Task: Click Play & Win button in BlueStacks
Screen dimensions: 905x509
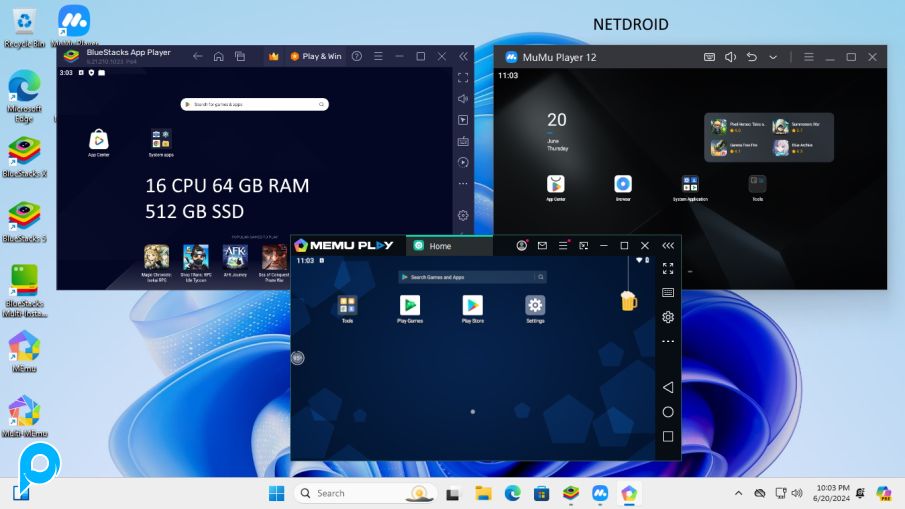Action: click(316, 57)
